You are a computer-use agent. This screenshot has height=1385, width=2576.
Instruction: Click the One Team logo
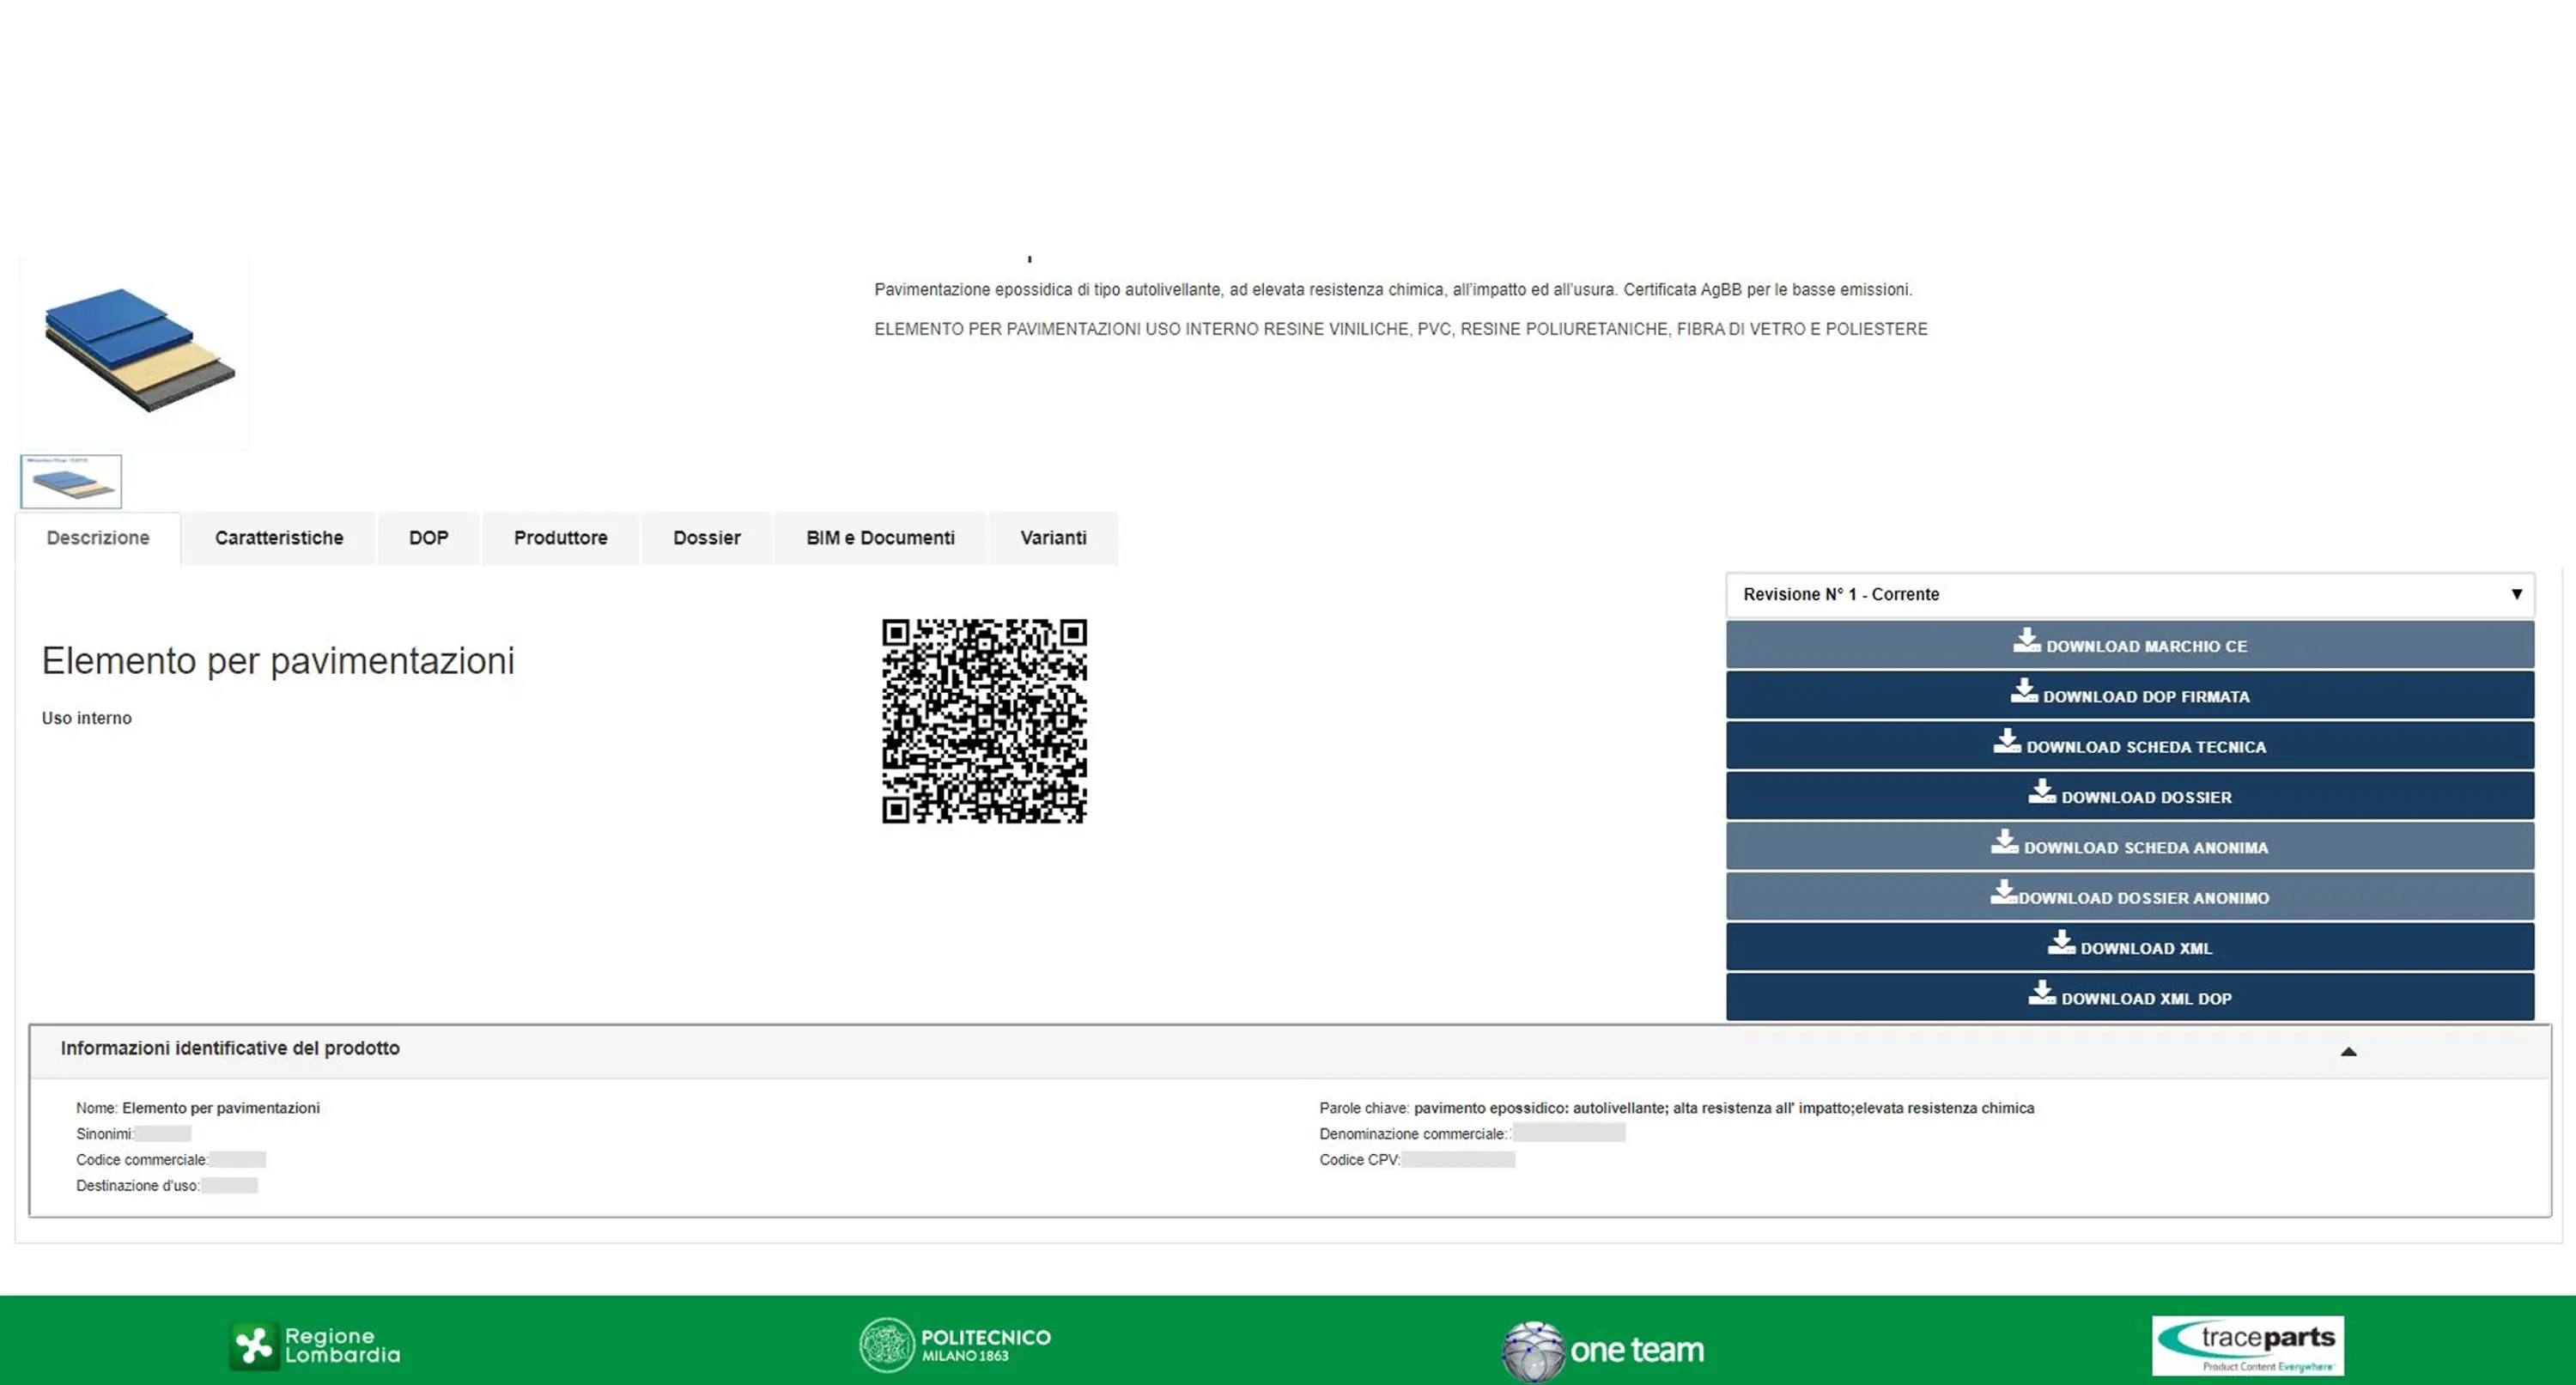1602,1349
